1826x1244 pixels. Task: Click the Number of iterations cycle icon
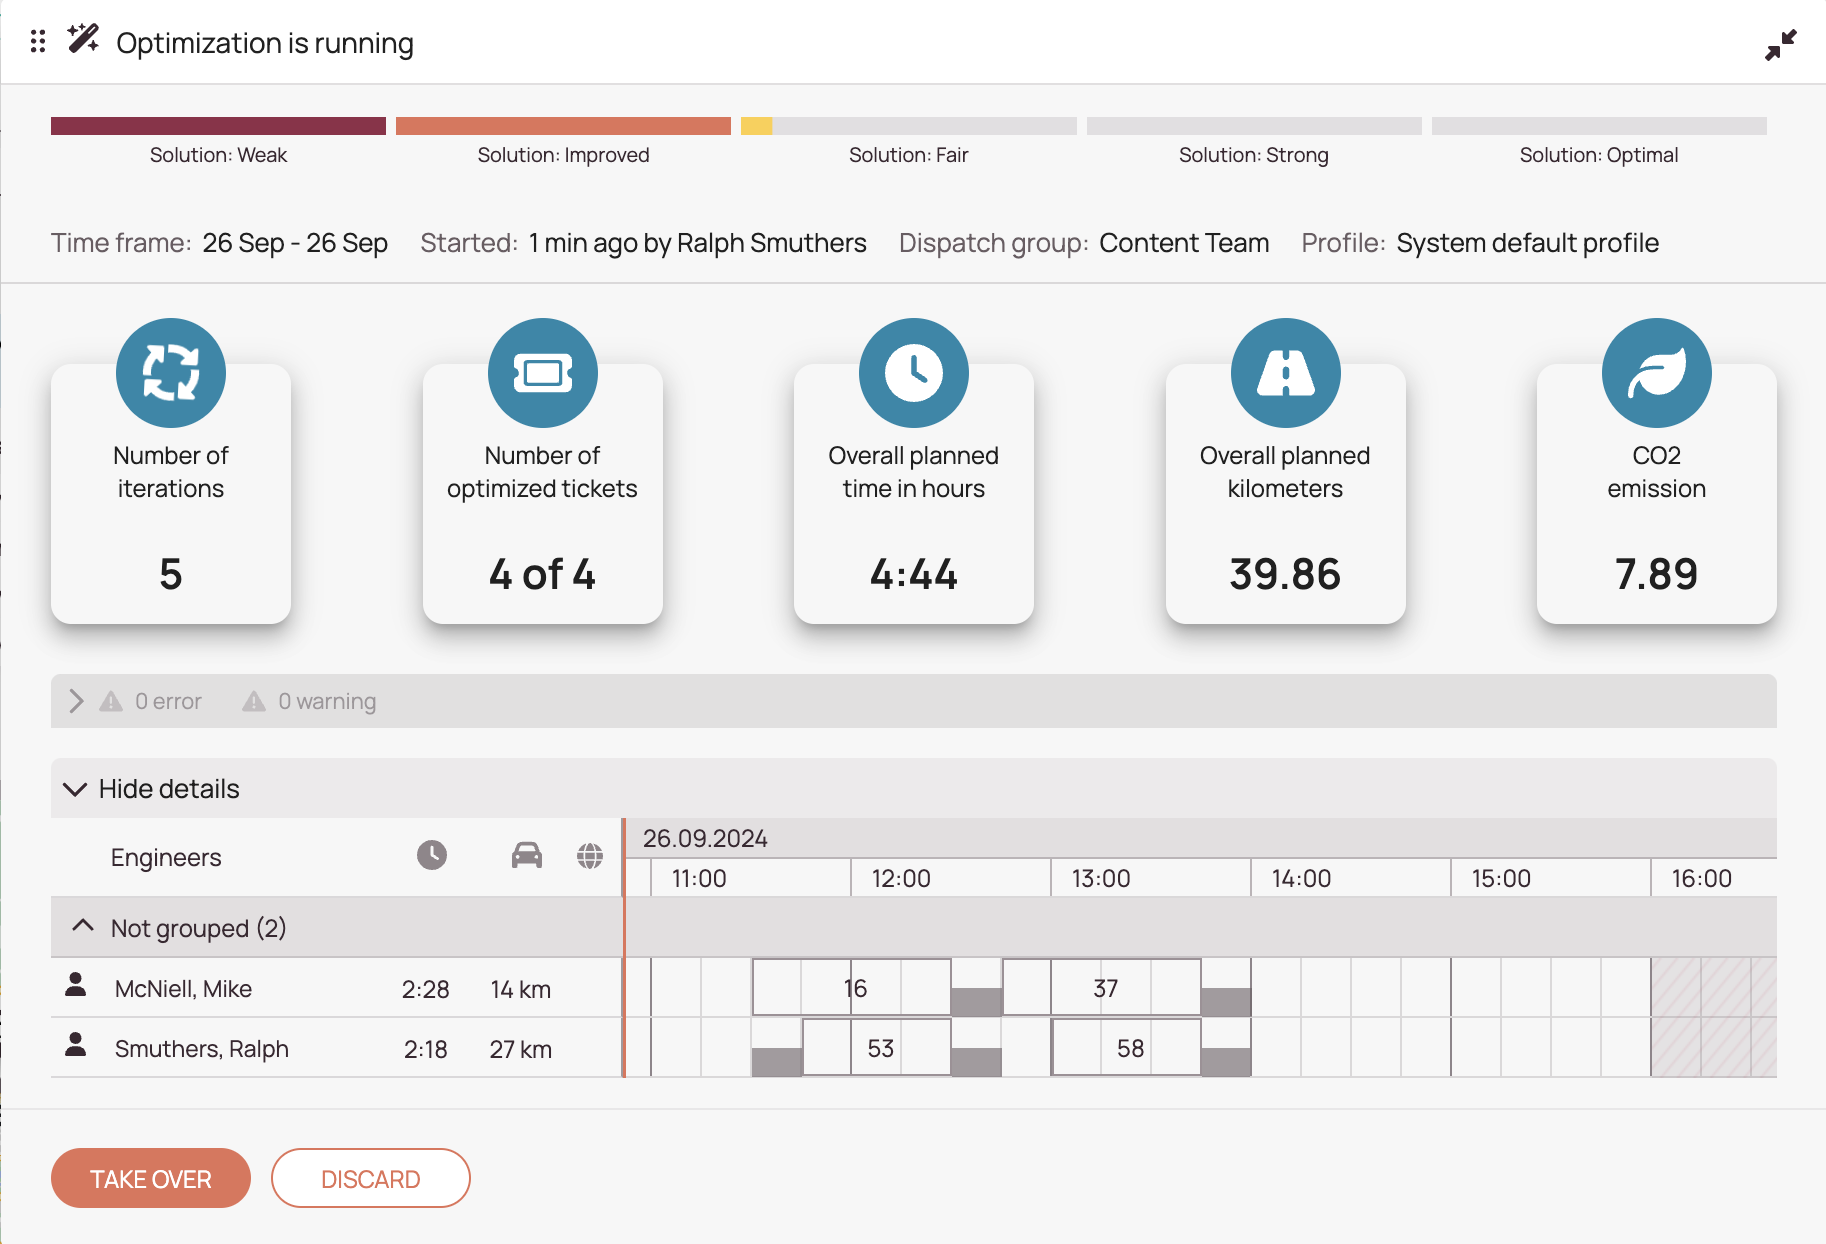[170, 371]
